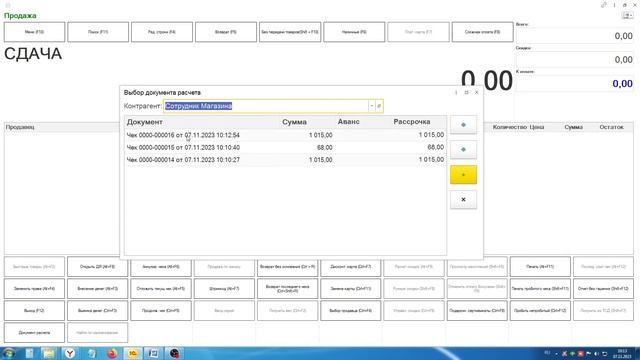Open Yandex Browser from the taskbar
Viewport: 640px width, 360px height.
point(70,353)
